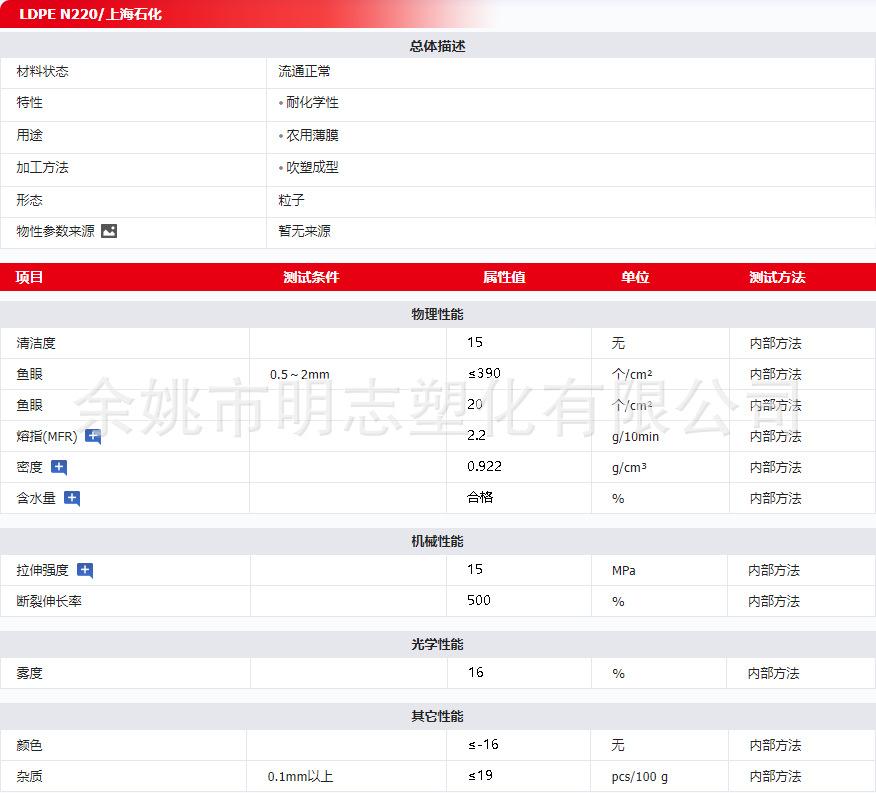This screenshot has height=793, width=876.
Task: Click the 测试条件 column header
Action: [x=311, y=277]
